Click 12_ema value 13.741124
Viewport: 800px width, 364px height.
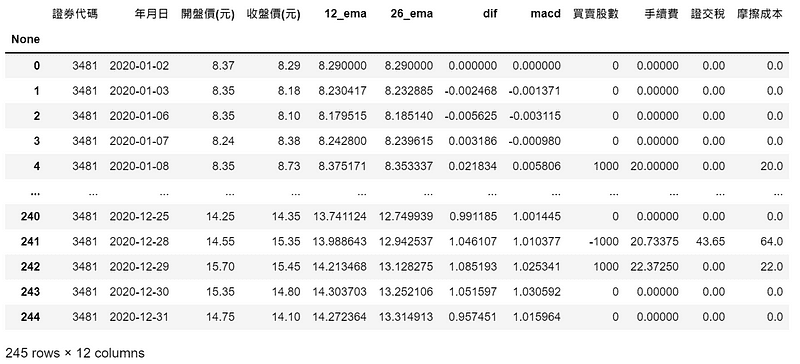point(339,216)
